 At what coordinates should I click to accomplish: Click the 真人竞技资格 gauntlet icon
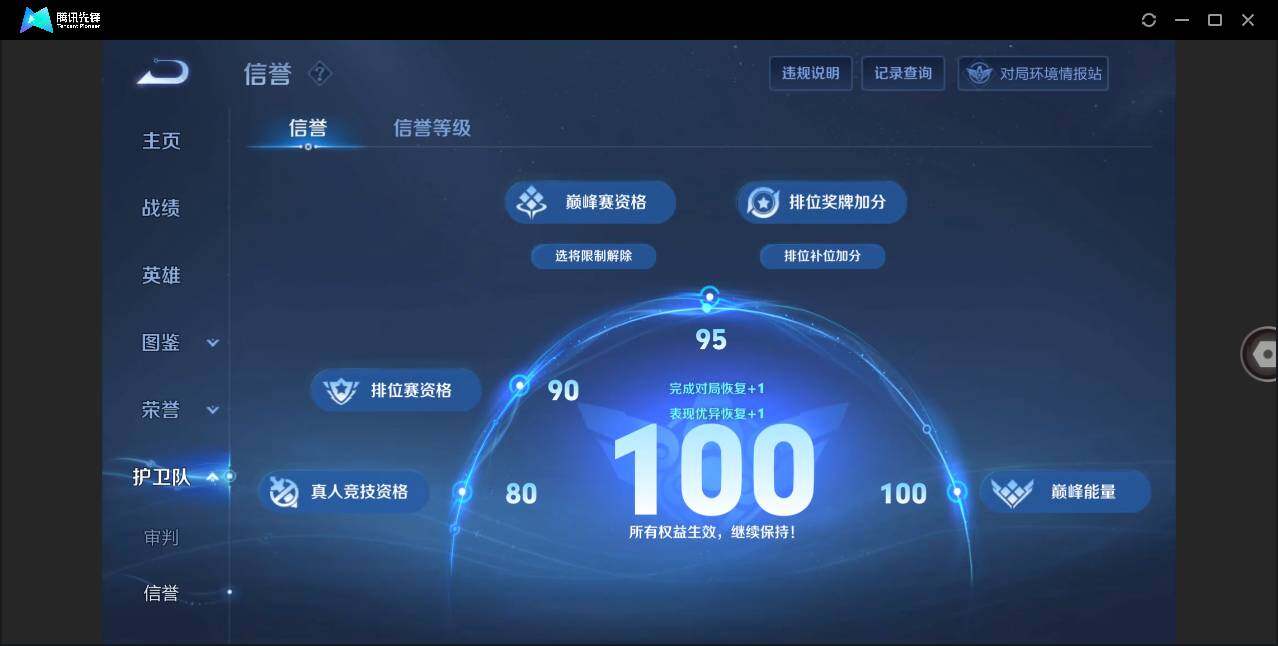[285, 491]
